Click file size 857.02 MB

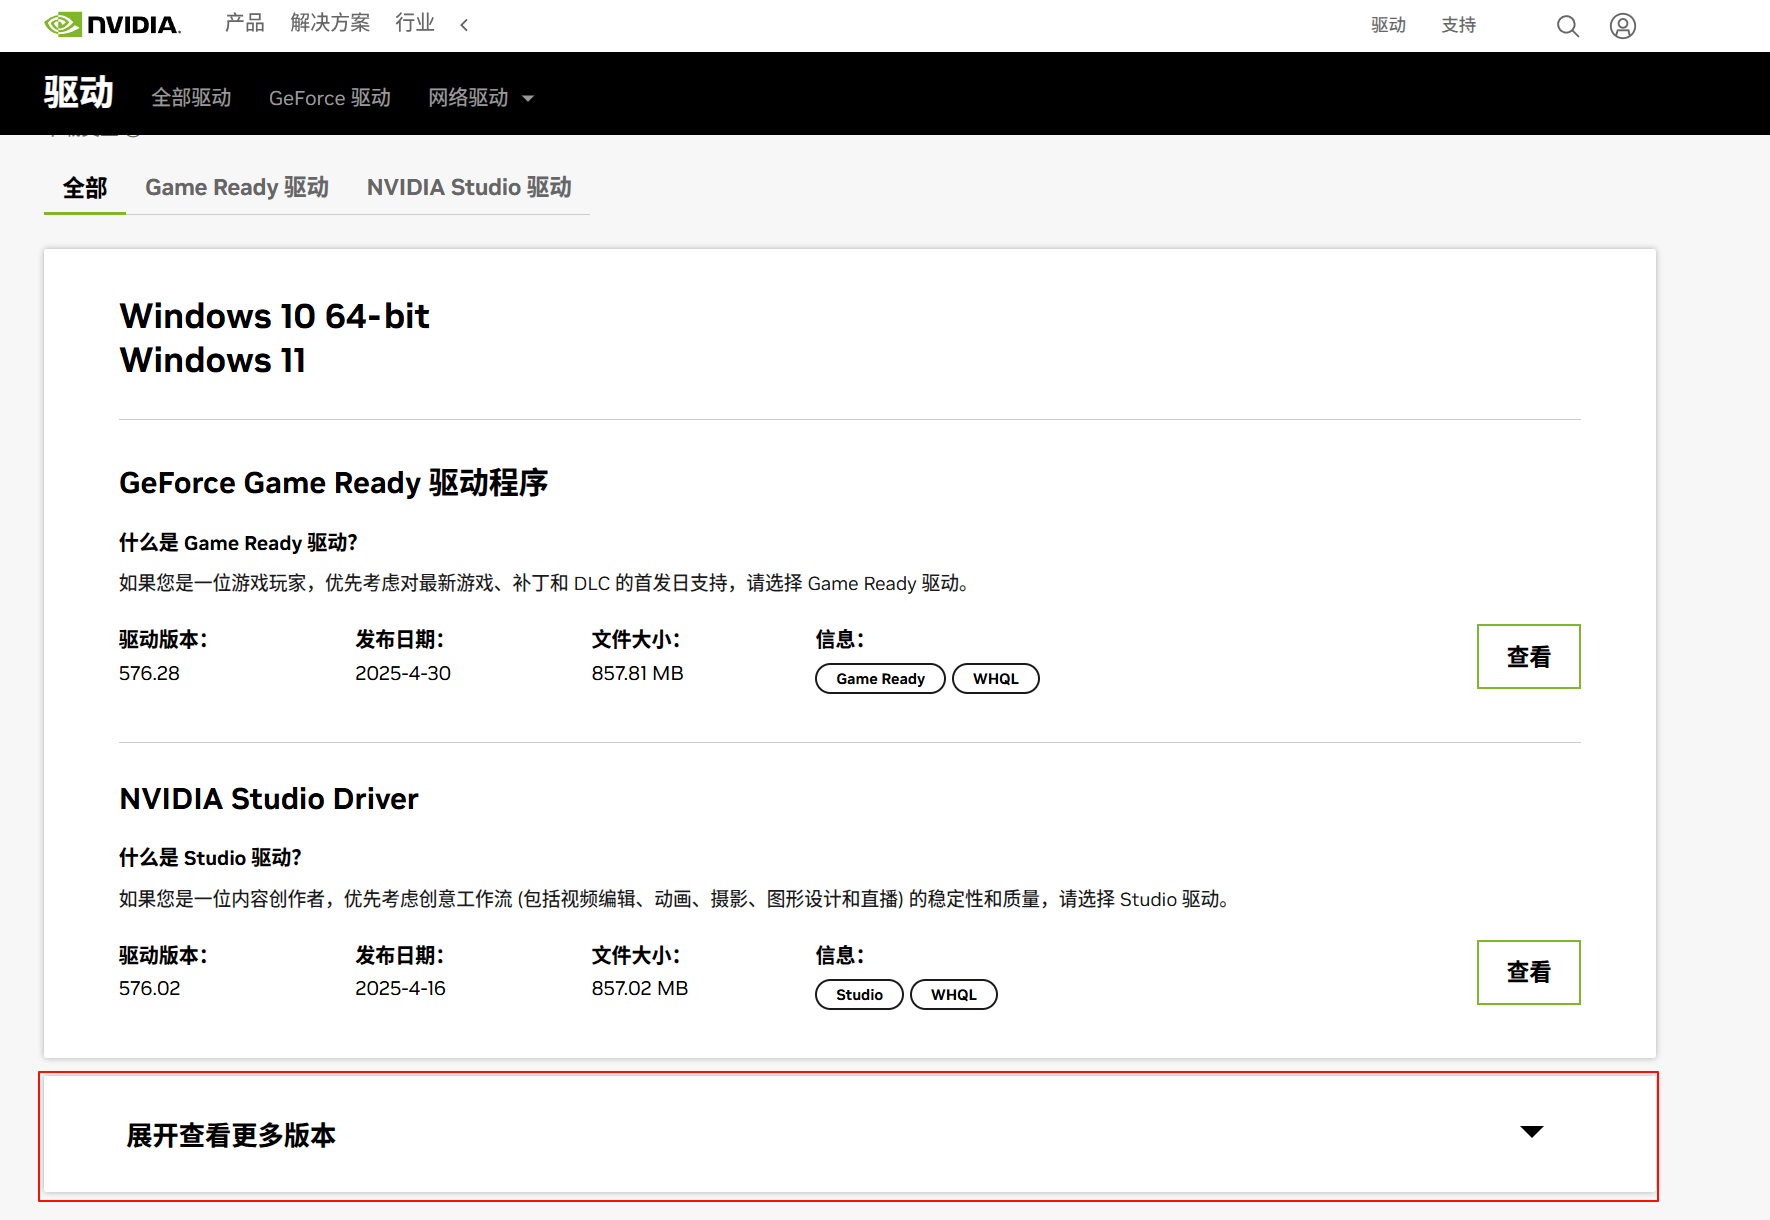[639, 988]
